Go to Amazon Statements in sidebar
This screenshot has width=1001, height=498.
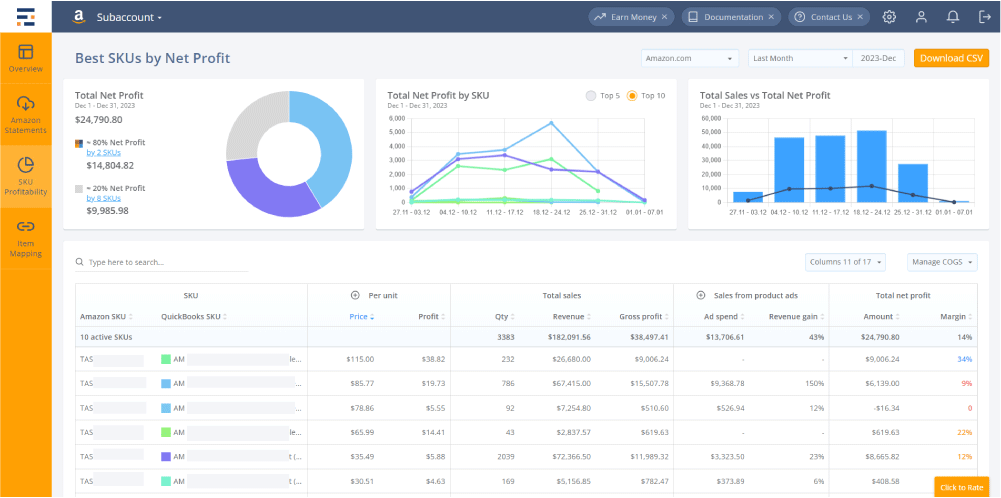pos(26,115)
